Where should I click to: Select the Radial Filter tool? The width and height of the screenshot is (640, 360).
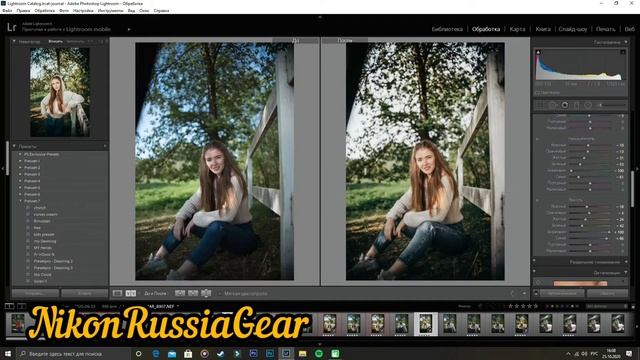tap(588, 105)
